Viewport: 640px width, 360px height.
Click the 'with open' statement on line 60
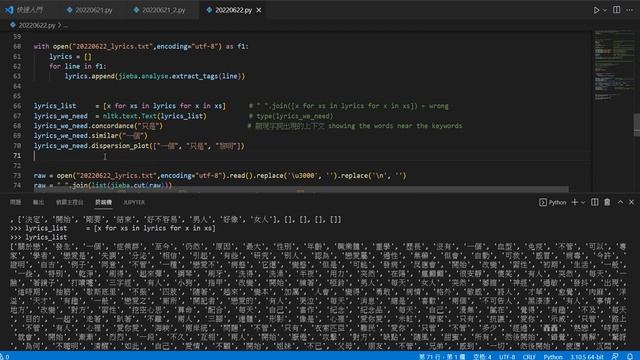[x=141, y=46]
